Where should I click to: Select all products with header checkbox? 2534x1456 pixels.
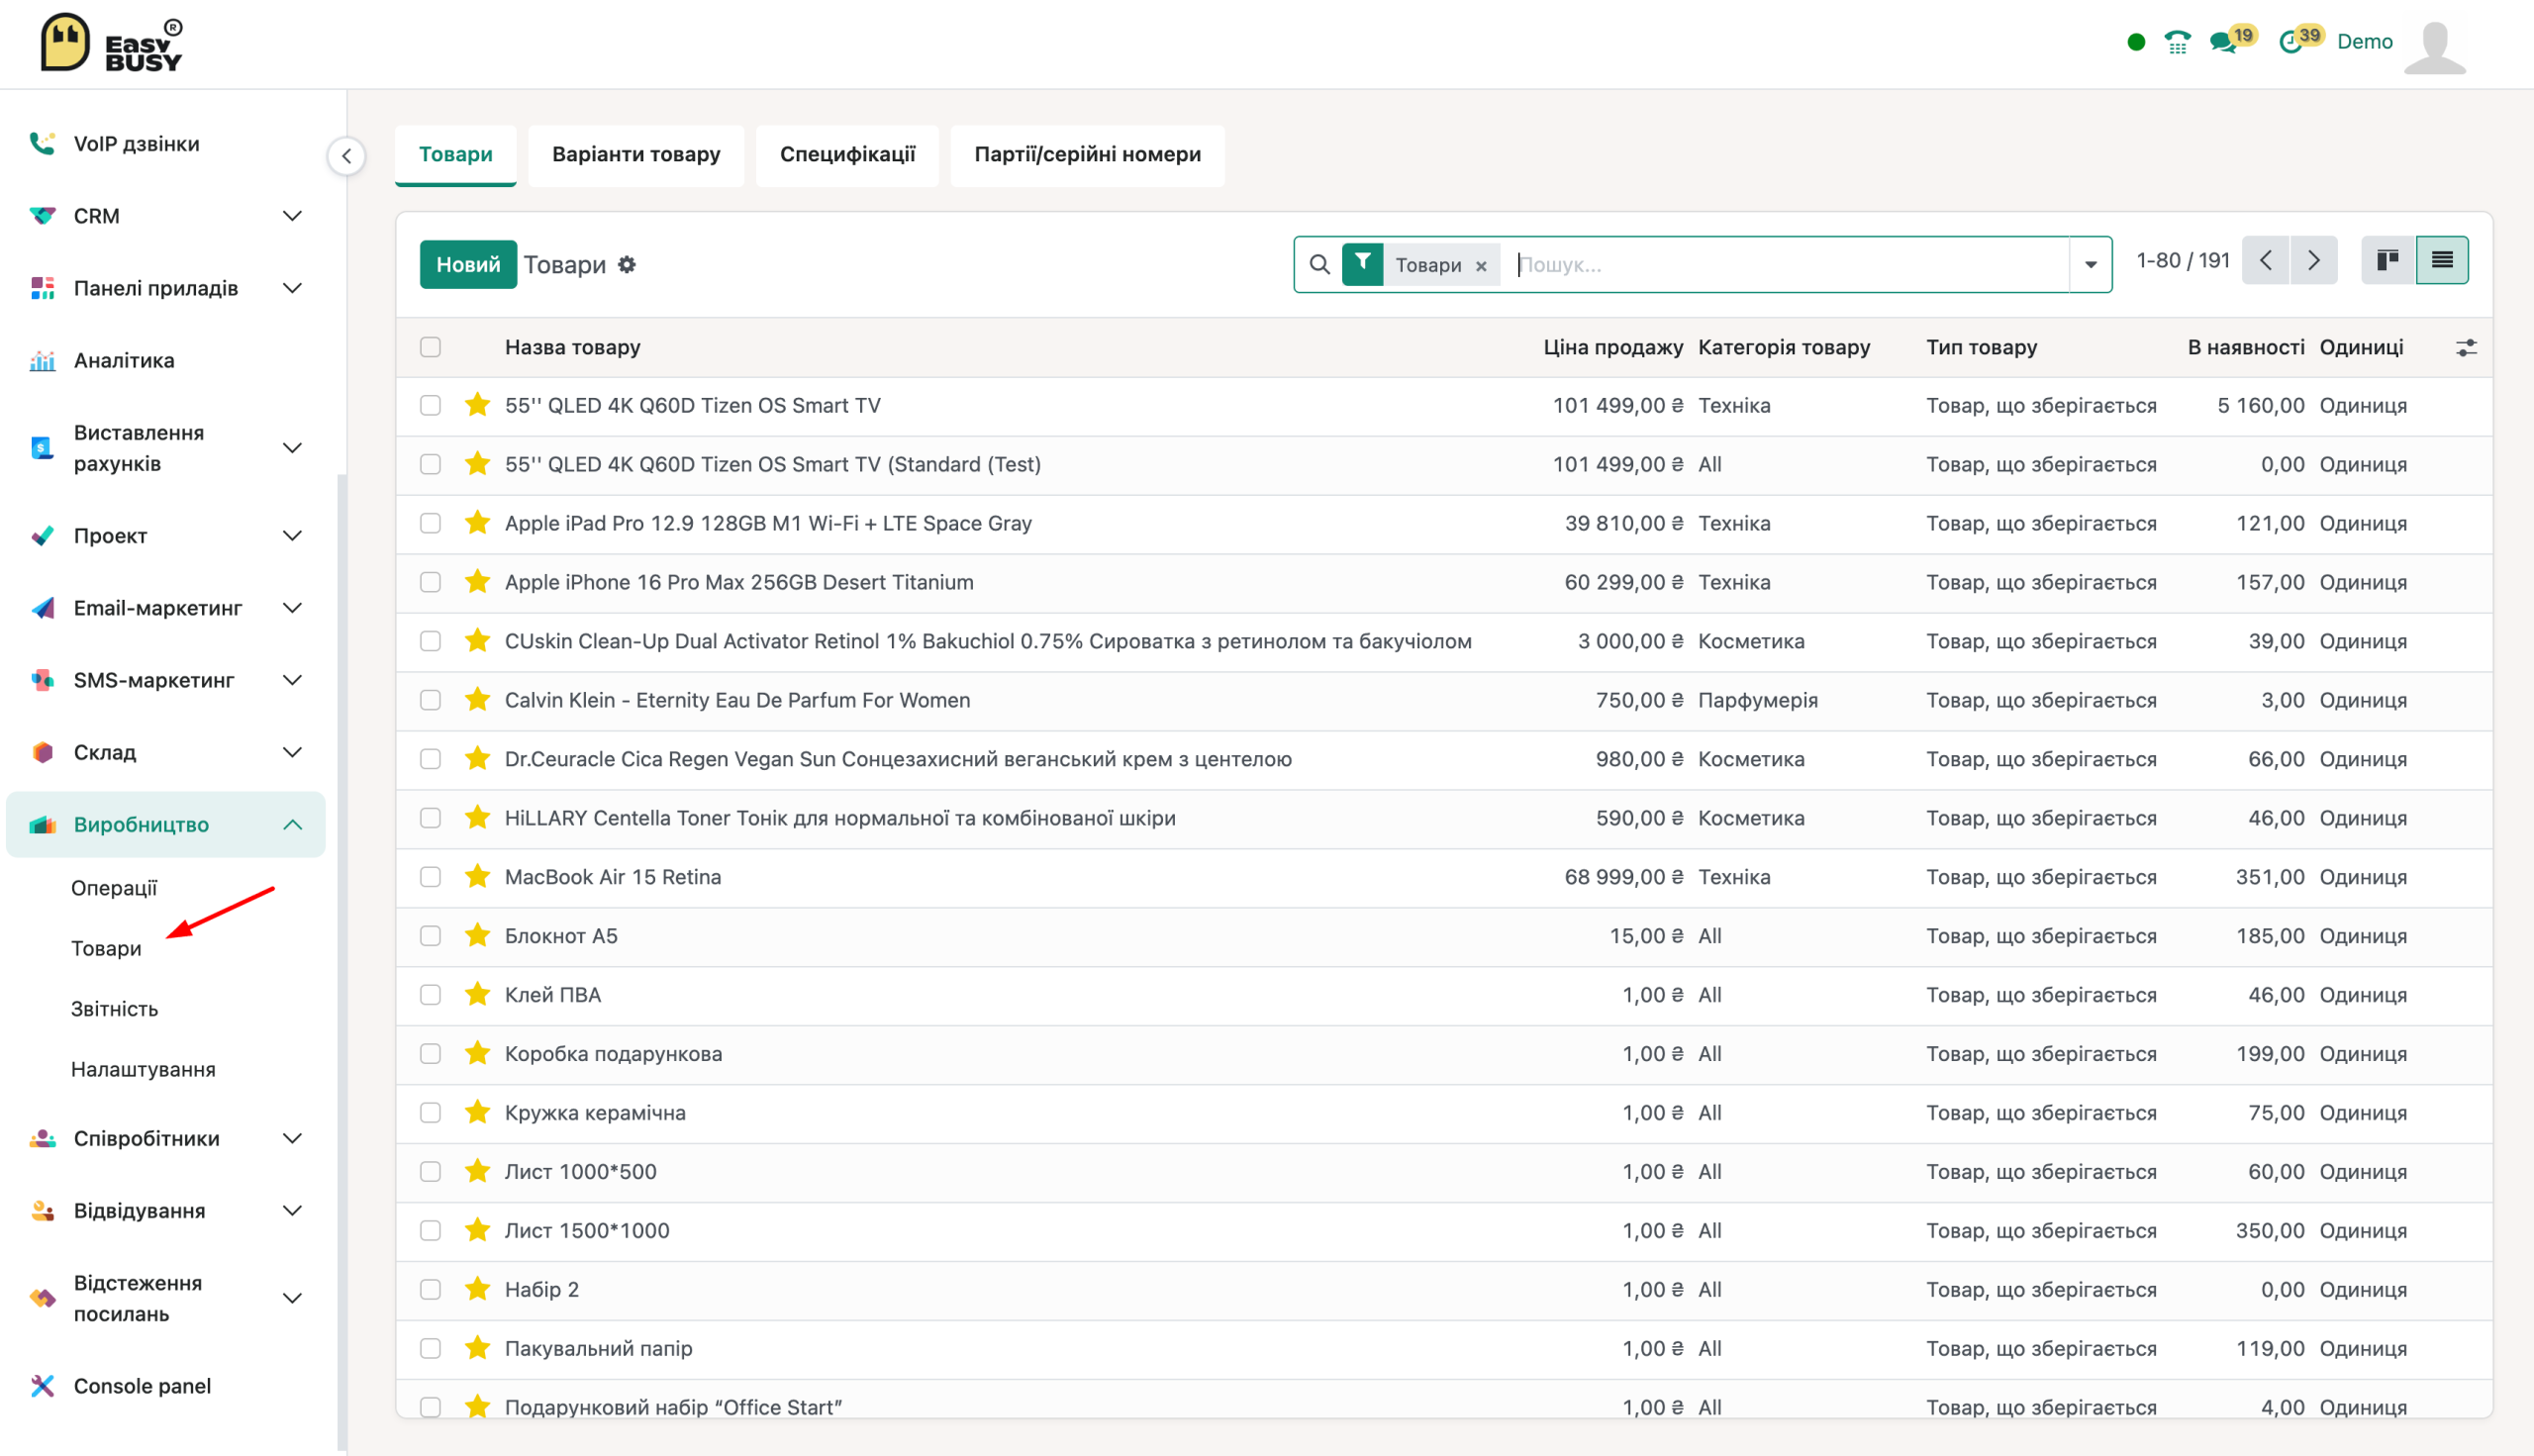pyautogui.click(x=430, y=348)
